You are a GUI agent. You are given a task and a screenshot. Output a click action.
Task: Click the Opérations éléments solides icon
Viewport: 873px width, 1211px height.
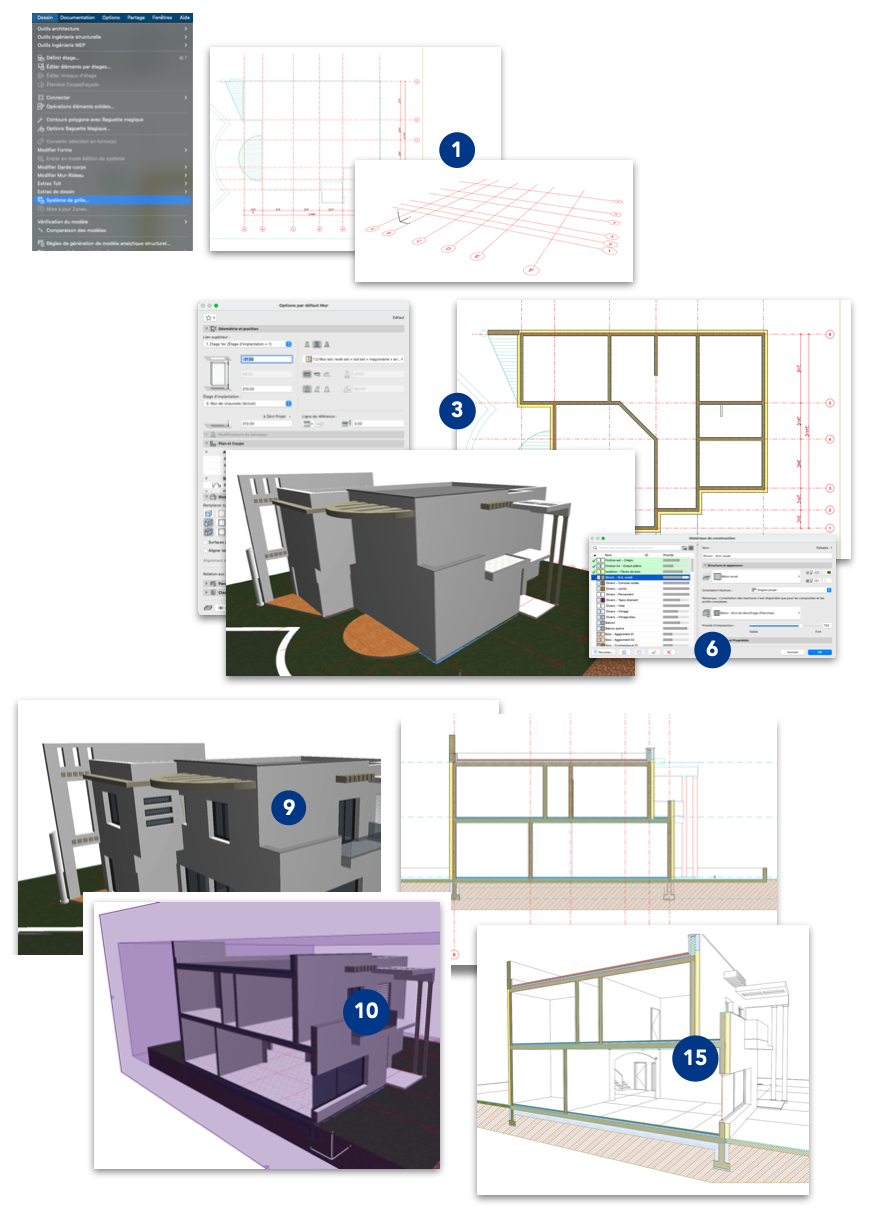[x=41, y=106]
